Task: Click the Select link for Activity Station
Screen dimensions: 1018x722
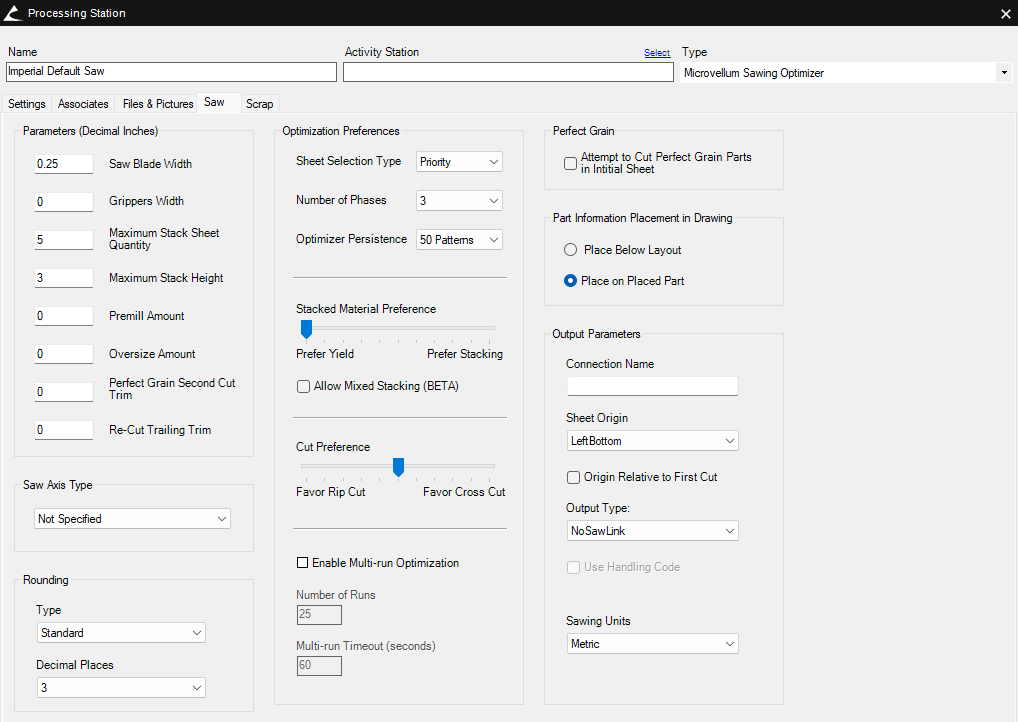Action: 657,53
